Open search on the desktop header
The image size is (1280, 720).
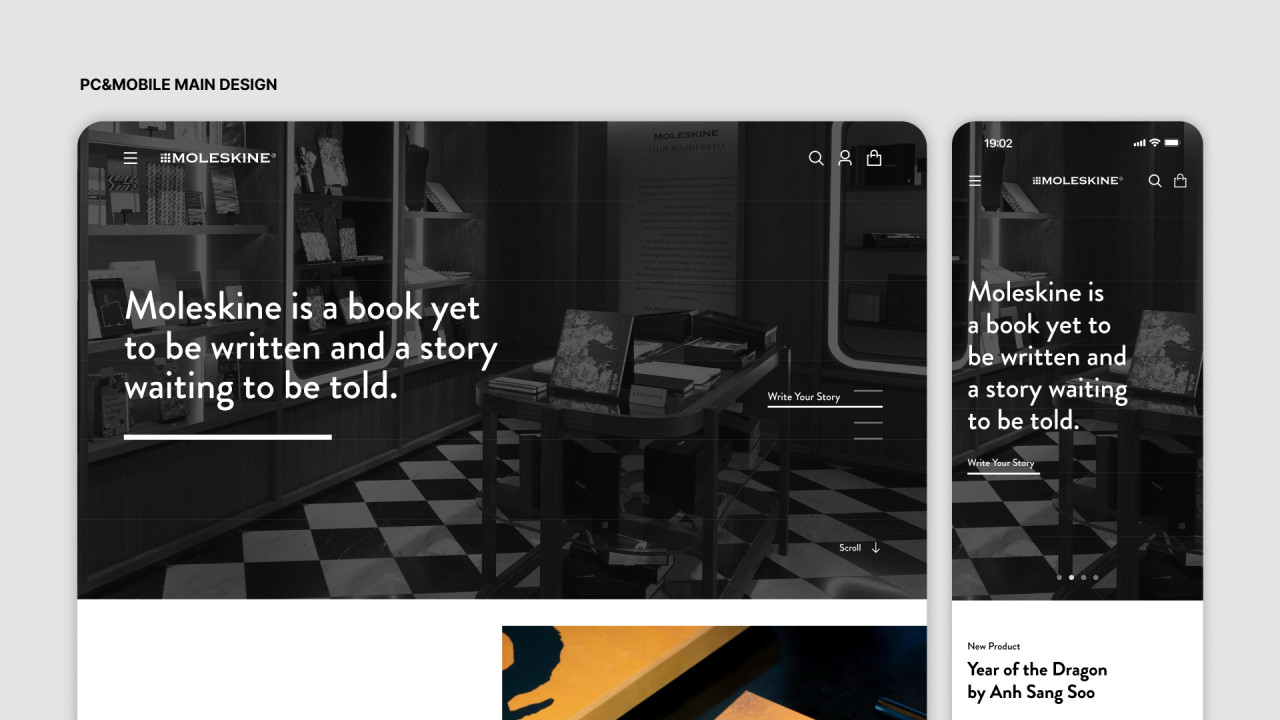click(x=816, y=158)
